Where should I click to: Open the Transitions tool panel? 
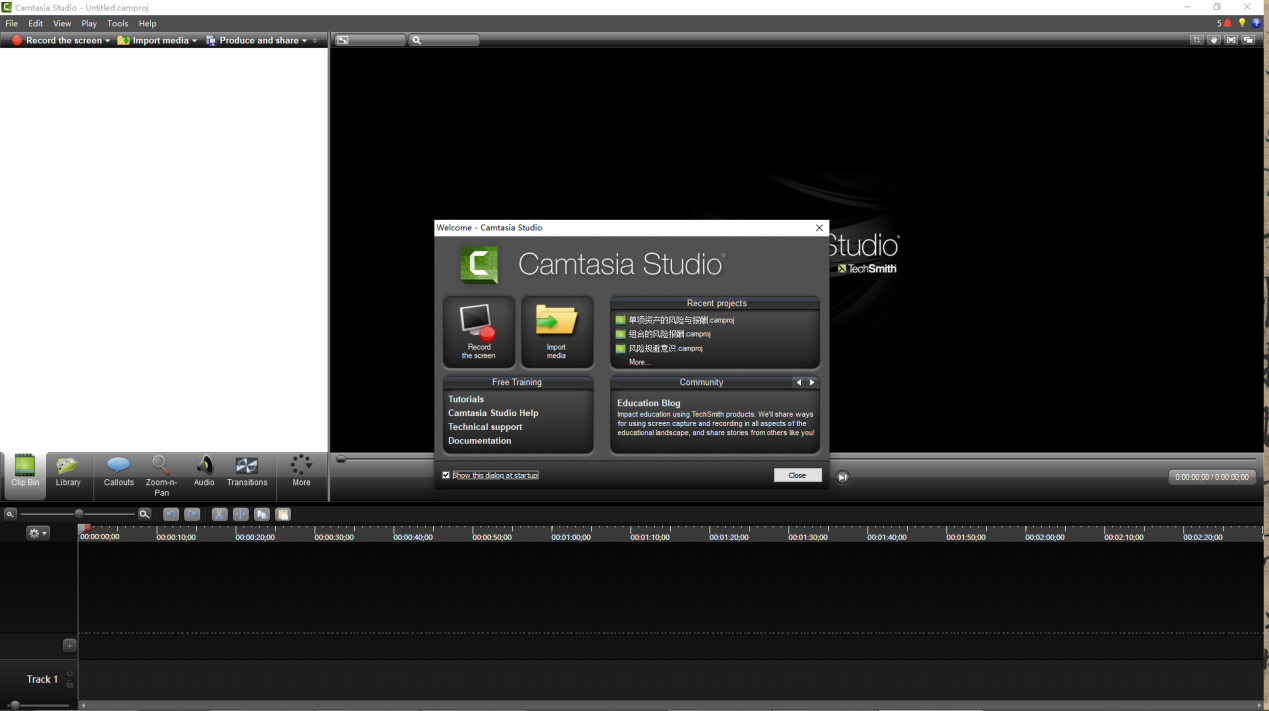pyautogui.click(x=247, y=471)
